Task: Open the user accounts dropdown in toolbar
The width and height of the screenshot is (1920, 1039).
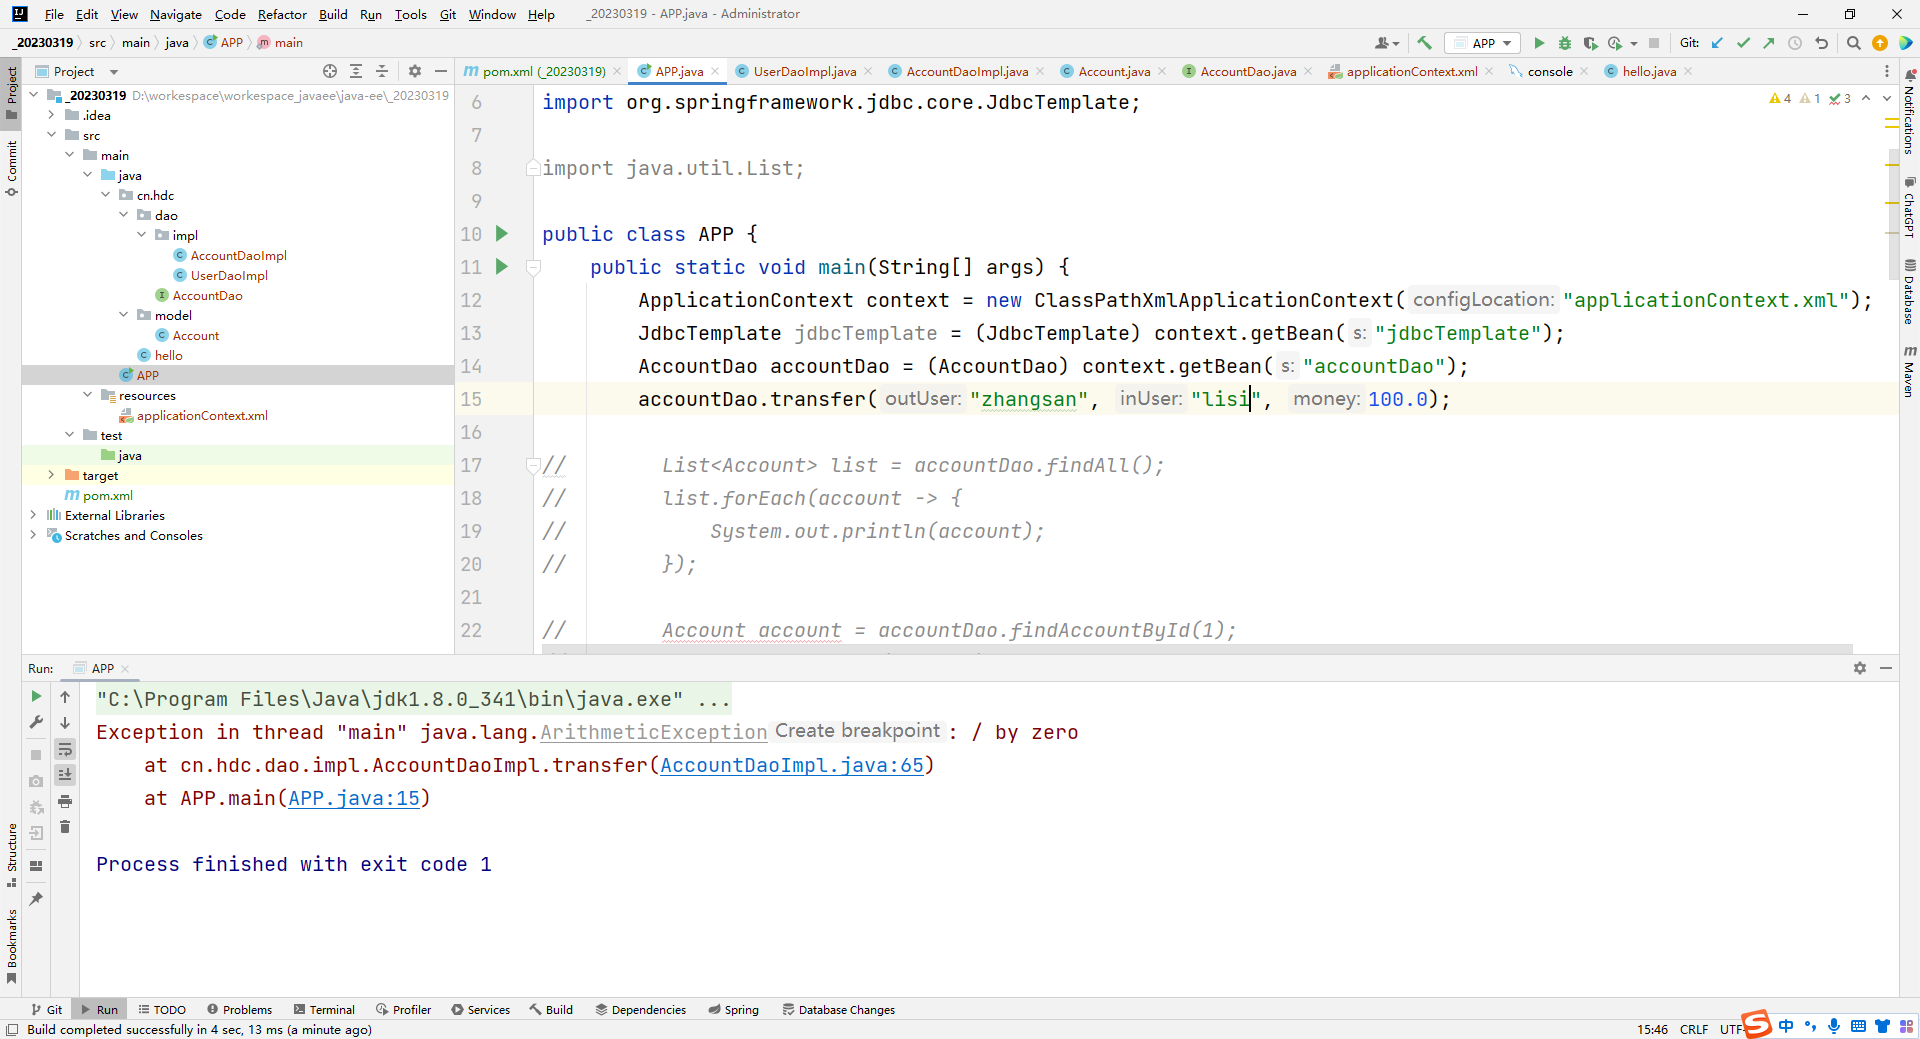Action: pos(1387,43)
